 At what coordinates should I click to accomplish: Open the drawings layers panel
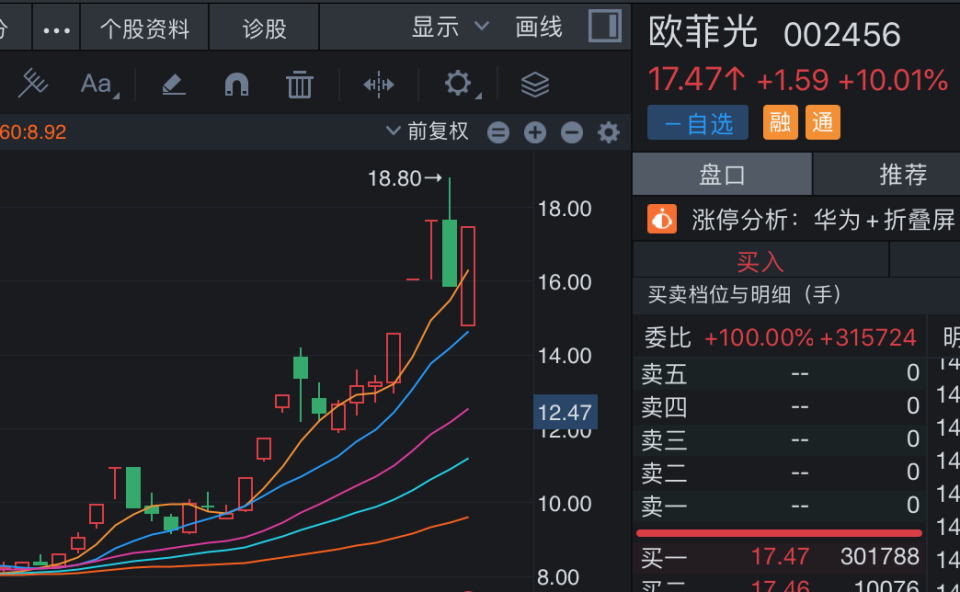(x=534, y=84)
